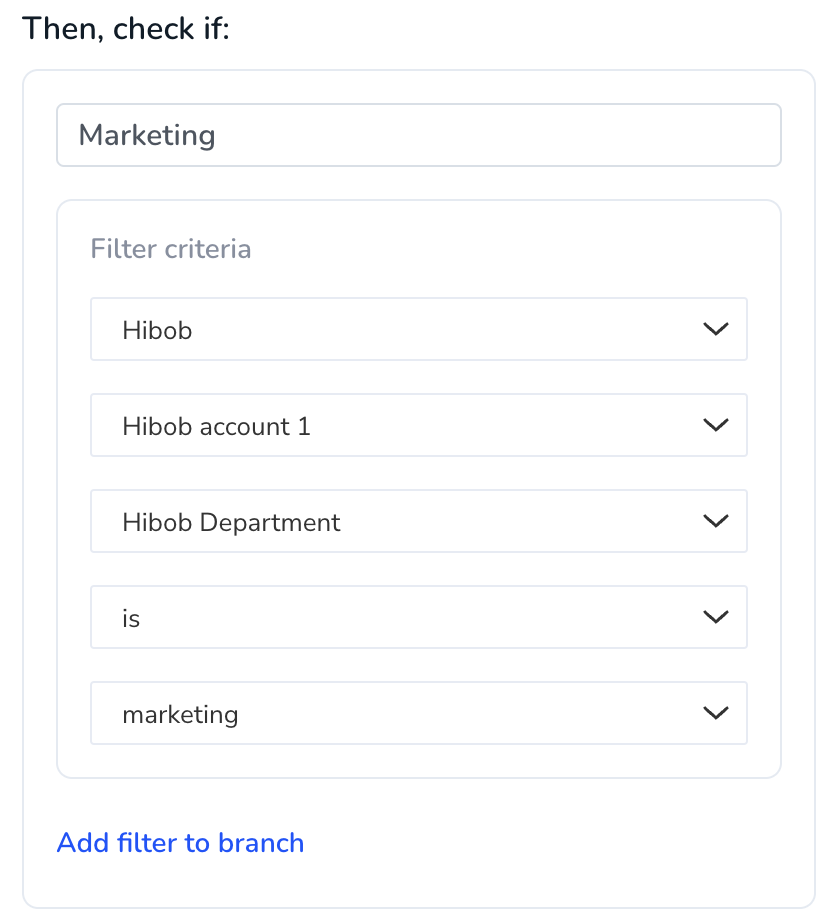The image size is (832, 920).
Task: Click the word 'is' in operator box
Action: click(131, 618)
